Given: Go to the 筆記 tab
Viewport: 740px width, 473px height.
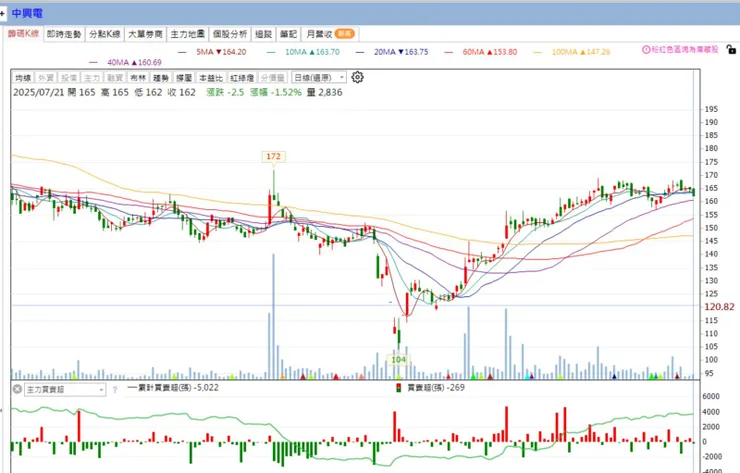Looking at the screenshot, I should coord(288,34).
